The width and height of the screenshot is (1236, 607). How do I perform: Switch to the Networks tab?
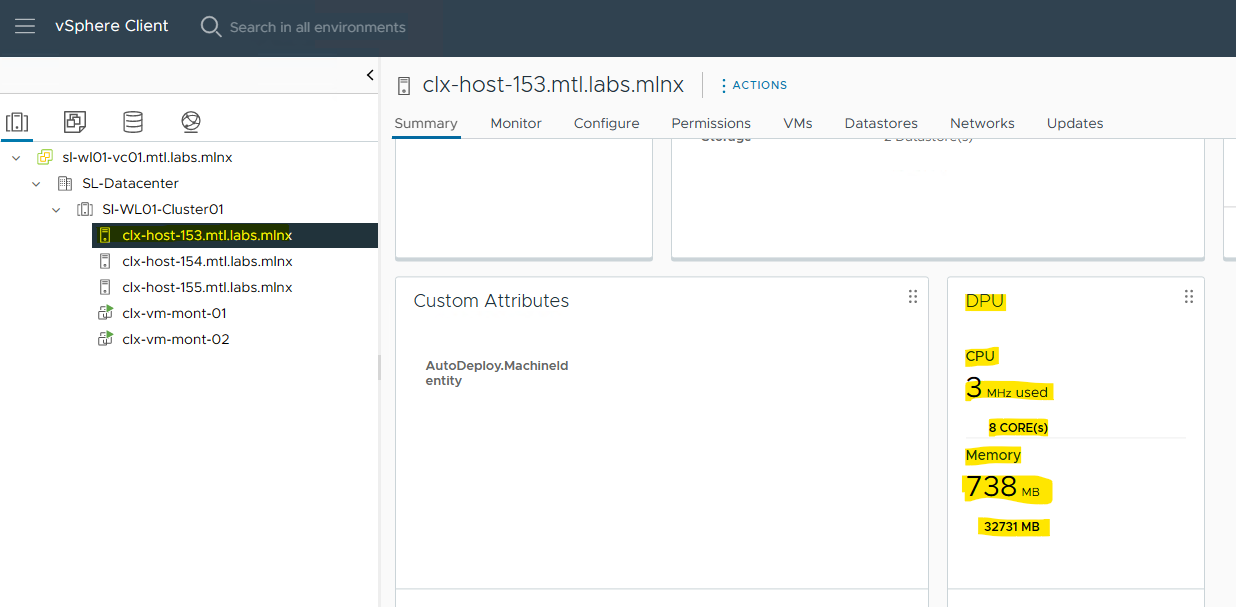point(982,123)
